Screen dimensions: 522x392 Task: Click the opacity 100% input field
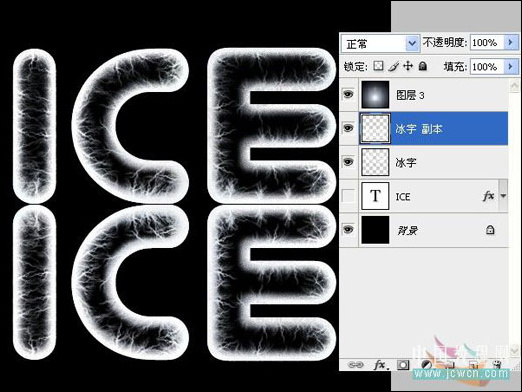pyautogui.click(x=487, y=43)
